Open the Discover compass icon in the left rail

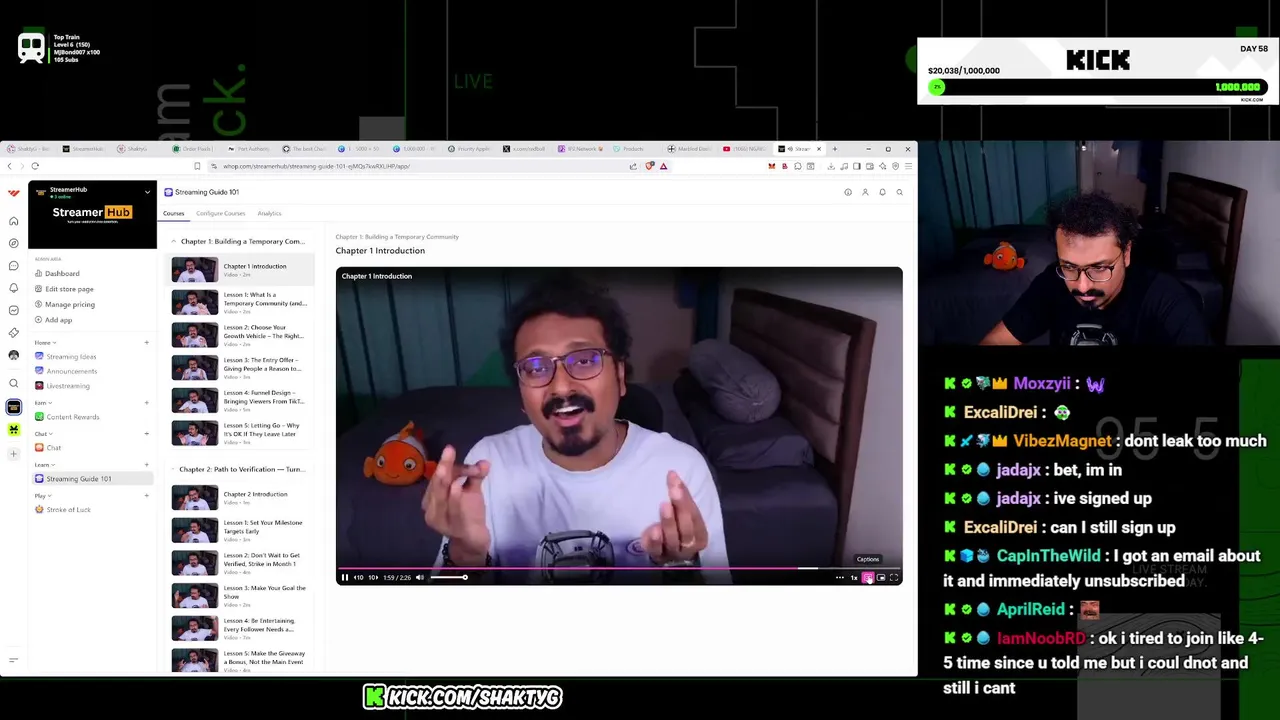(14, 243)
